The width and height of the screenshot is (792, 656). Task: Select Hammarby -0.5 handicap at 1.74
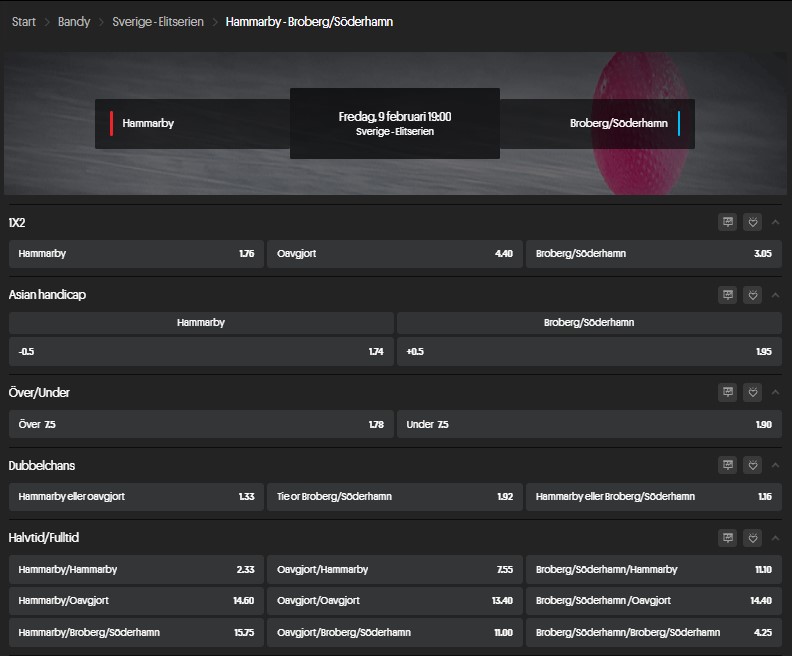201,351
